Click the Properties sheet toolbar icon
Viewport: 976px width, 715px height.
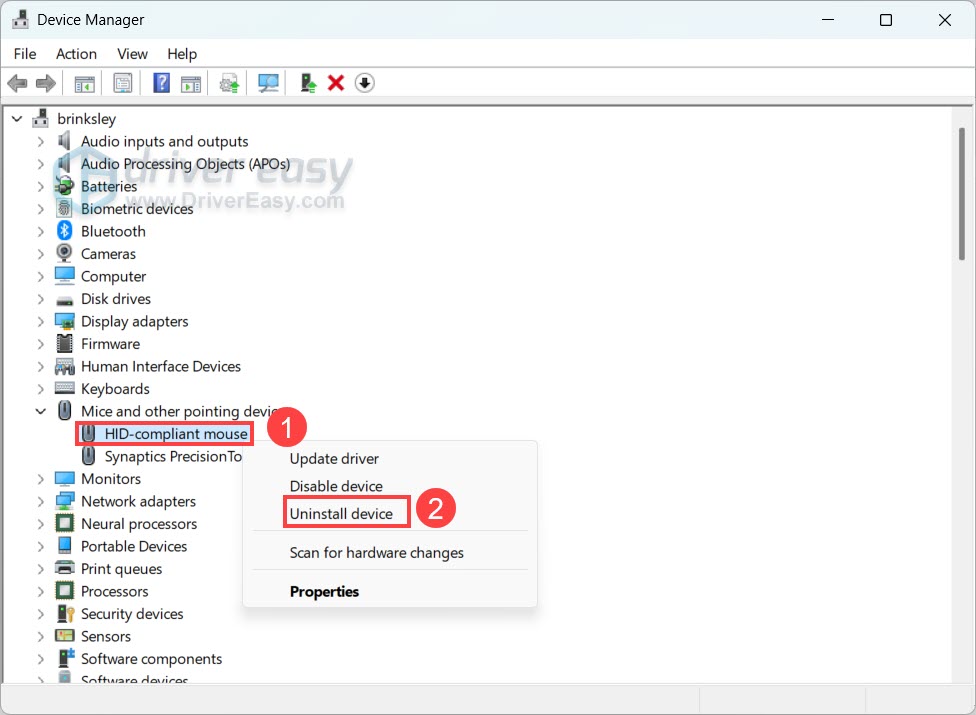point(123,83)
